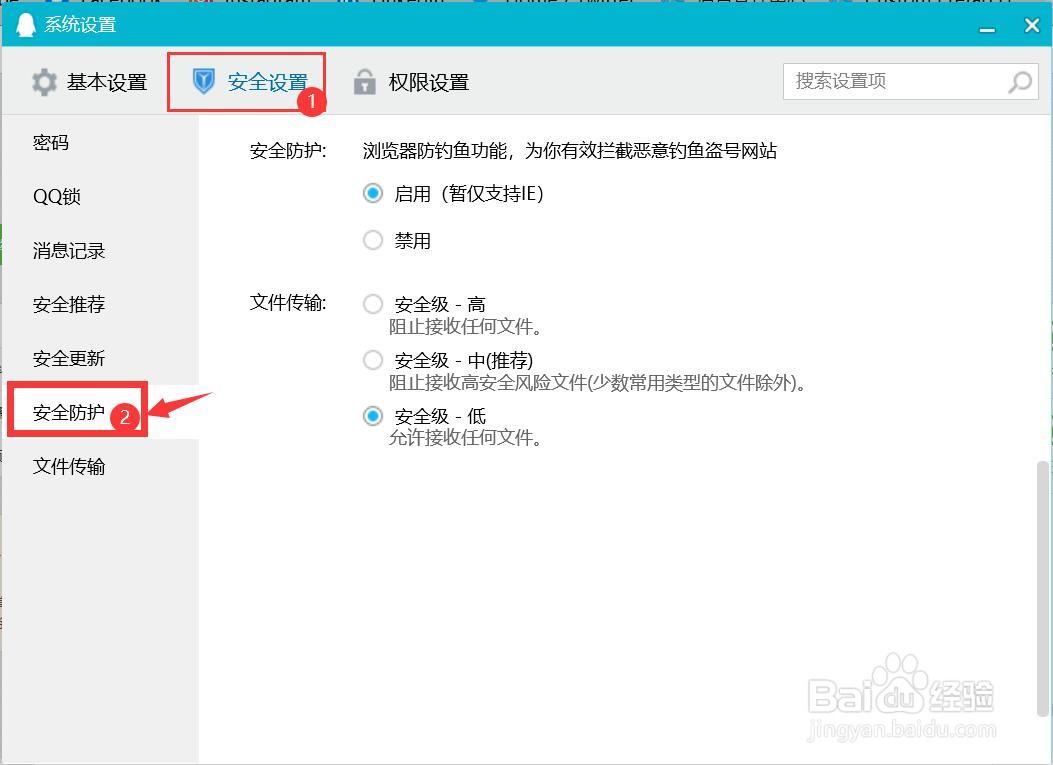Select 密码 in the sidebar
Viewport: 1053px width, 765px height.
coord(51,142)
